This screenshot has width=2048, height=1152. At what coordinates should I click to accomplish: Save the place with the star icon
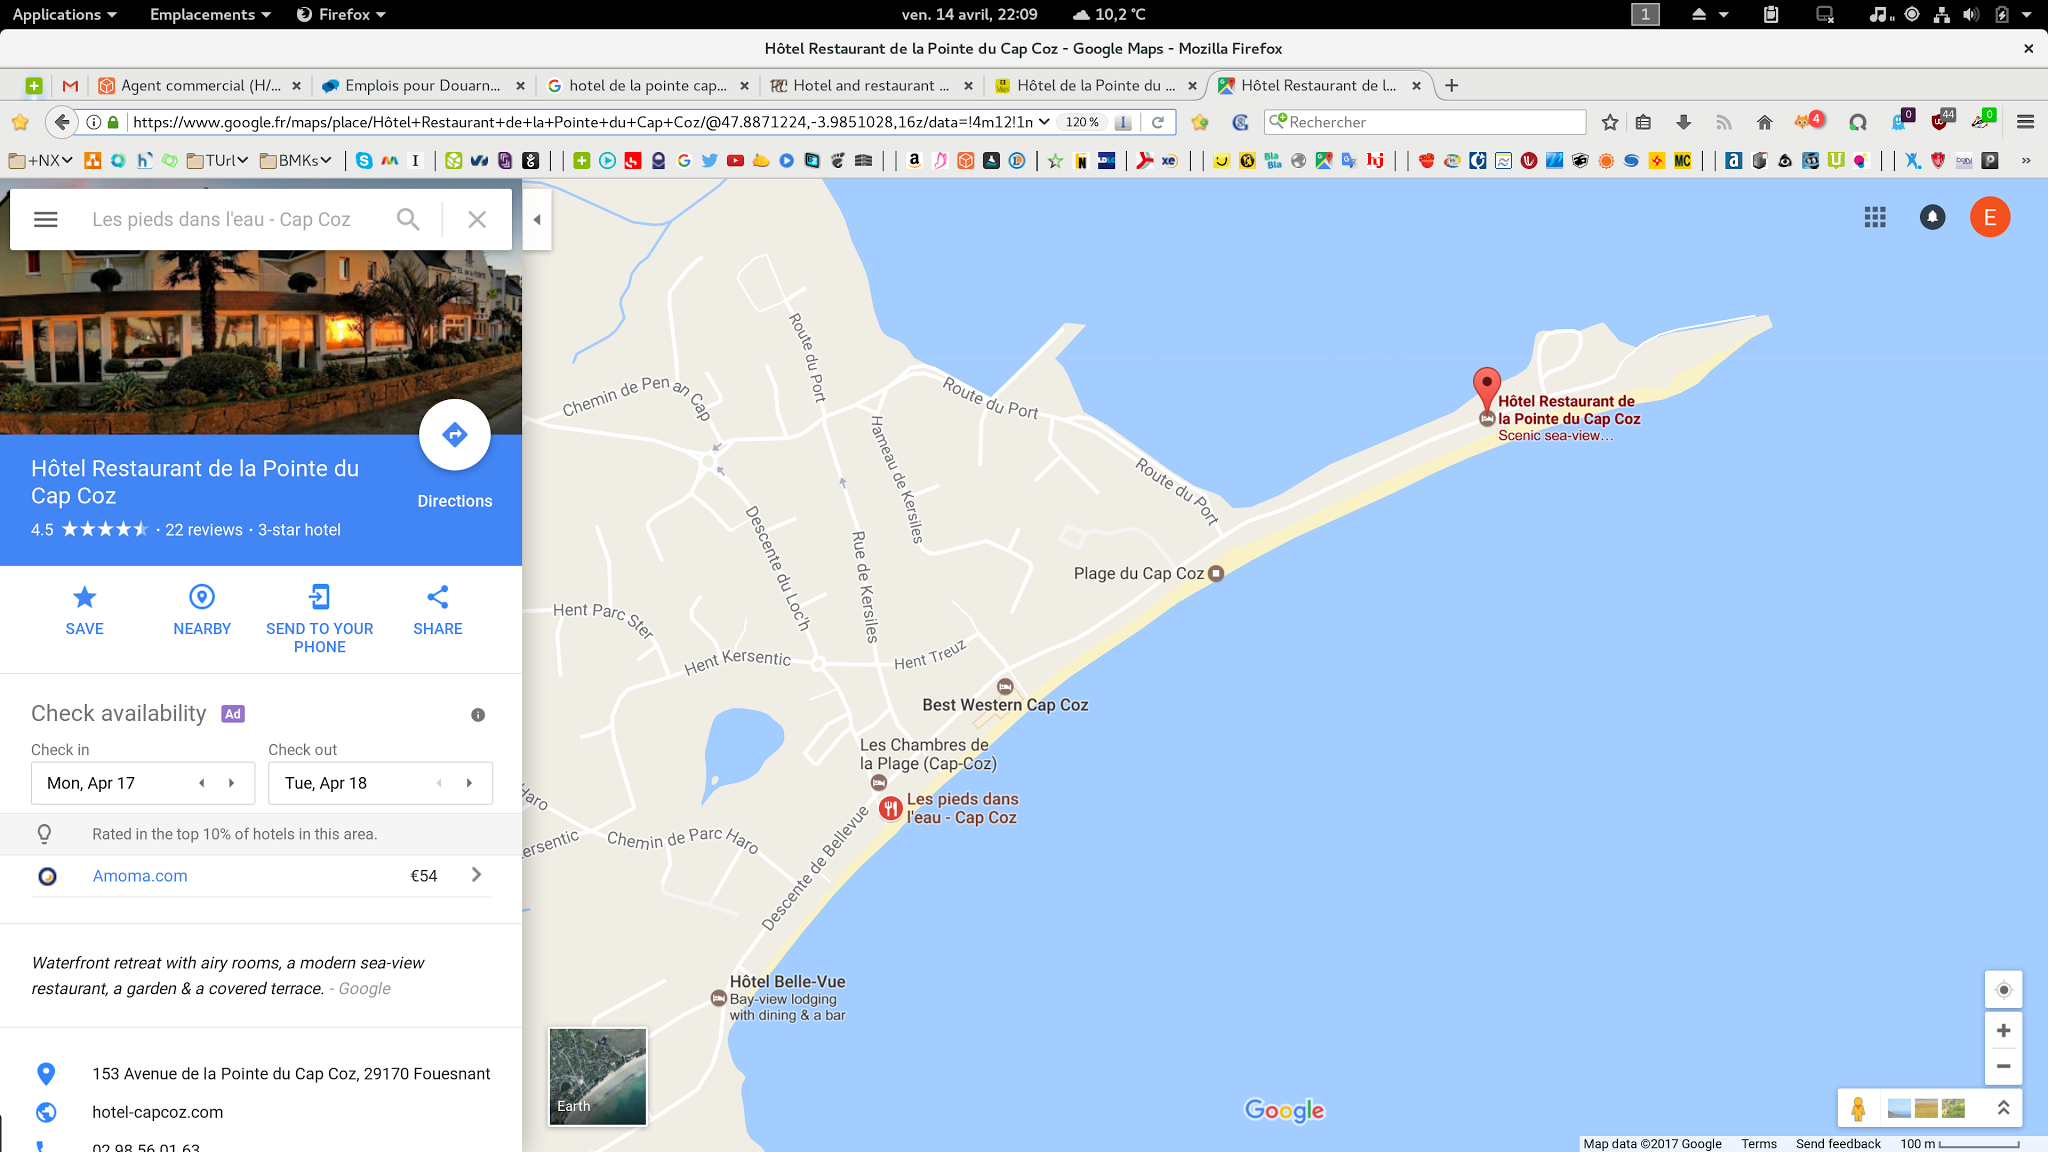[84, 598]
